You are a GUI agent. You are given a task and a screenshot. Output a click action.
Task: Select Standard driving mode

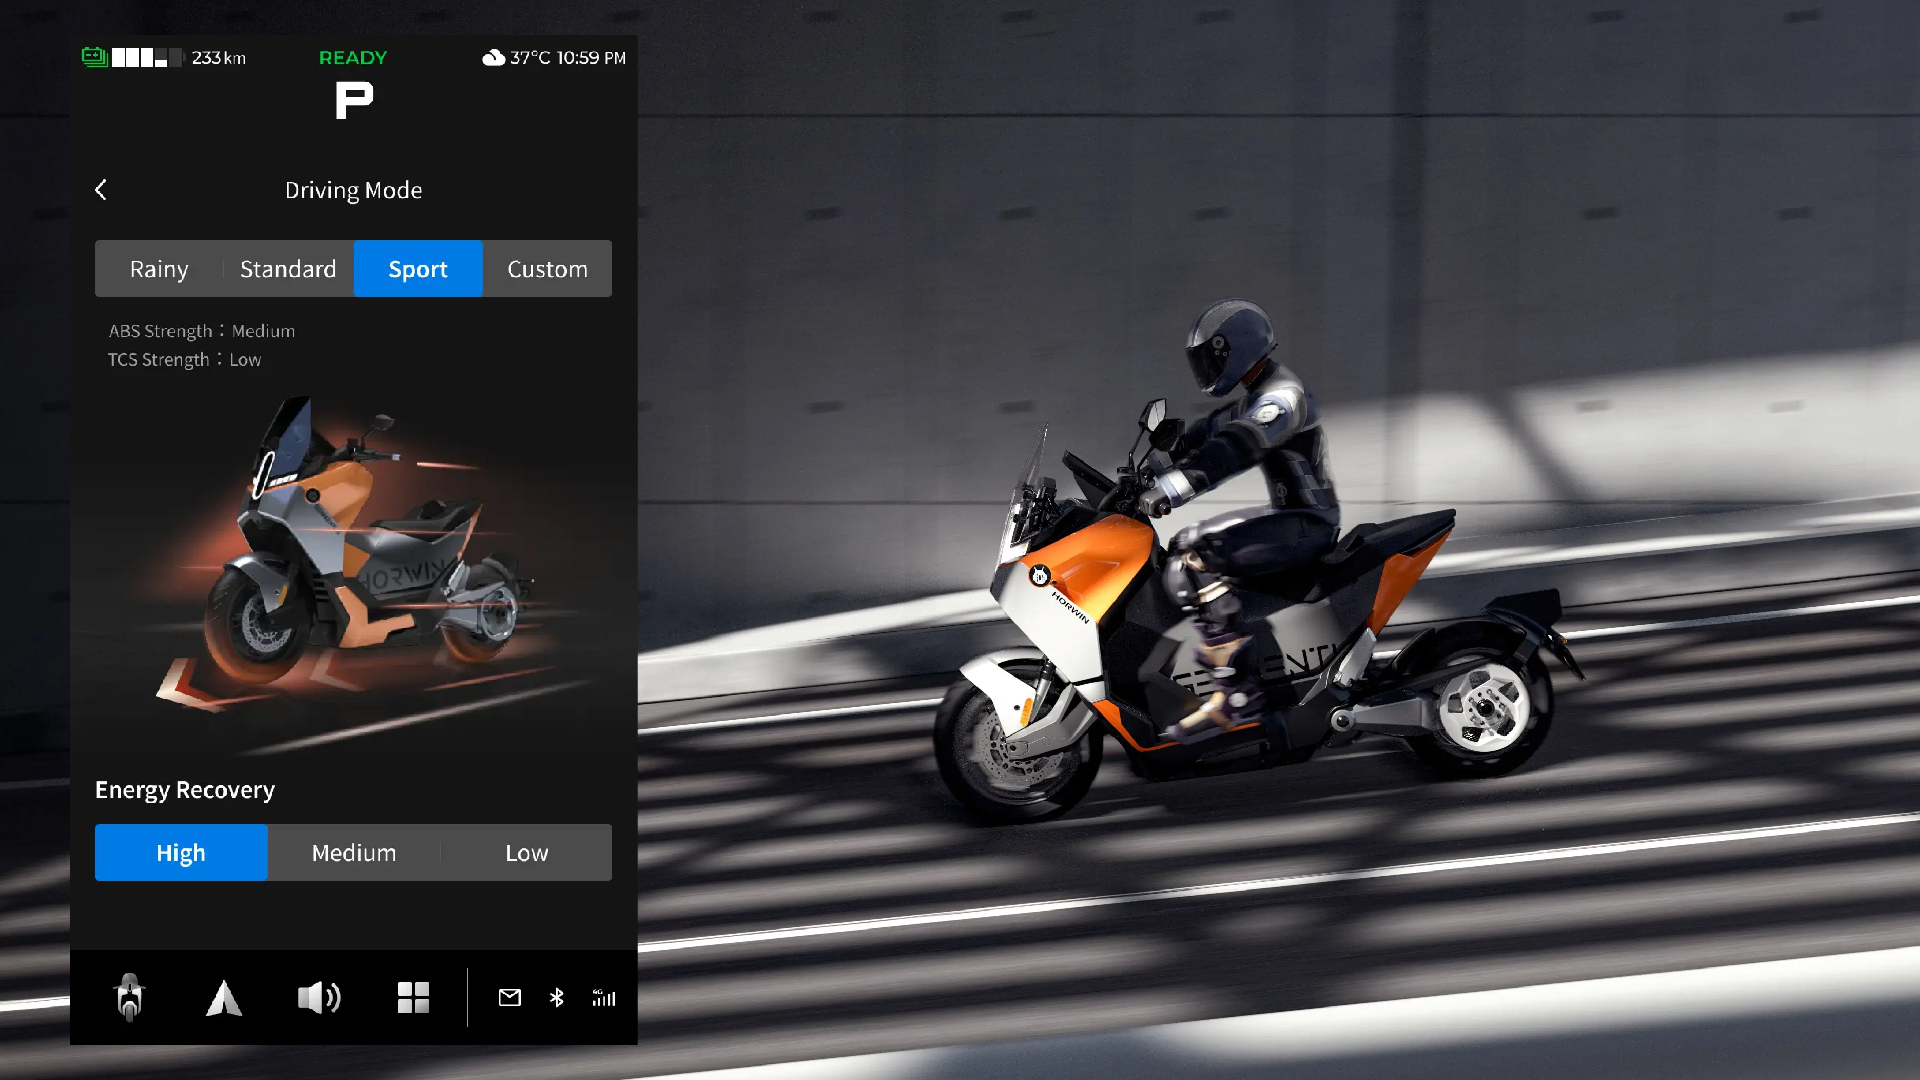(288, 269)
